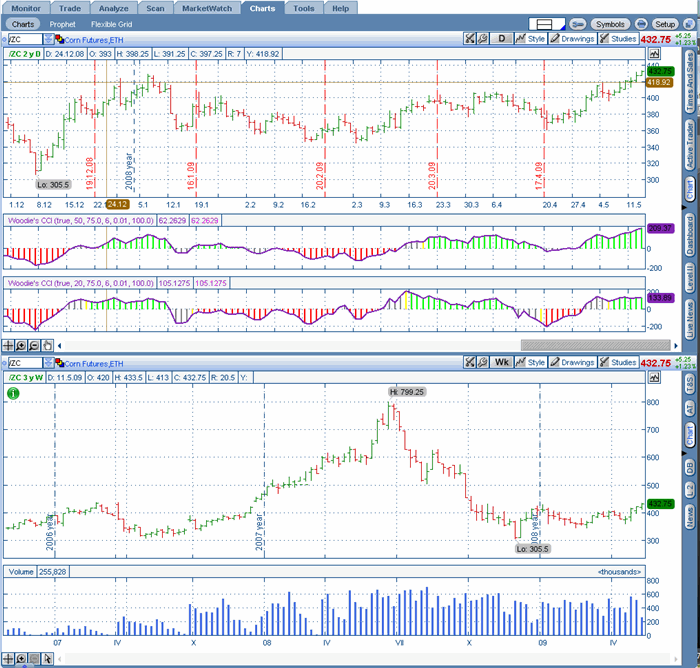Viewport: 700px width, 668px height.
Task: Change the D timeframe on upper chart
Action: [502, 39]
